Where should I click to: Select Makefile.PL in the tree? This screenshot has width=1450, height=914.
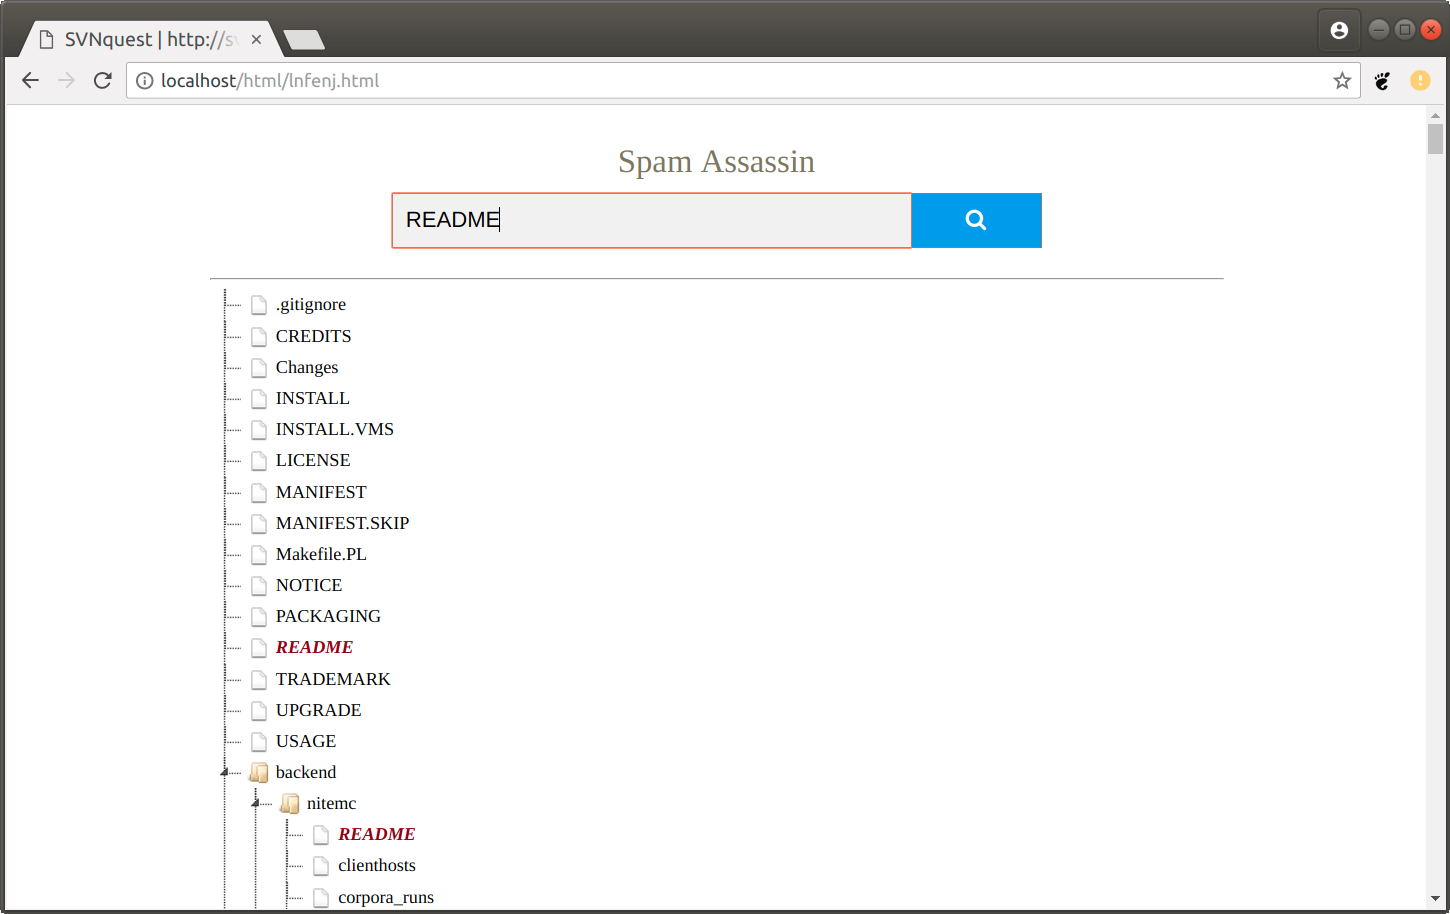[x=321, y=554]
